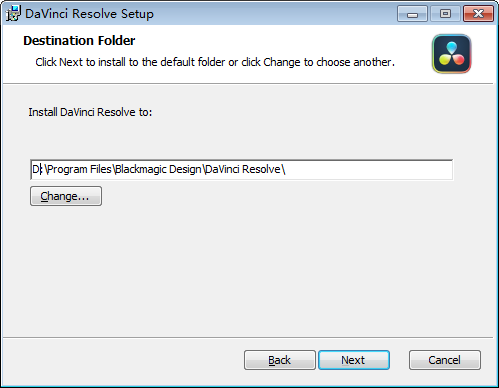Click the DaVinci Resolve logo
This screenshot has width=499, height=388.
(x=452, y=54)
